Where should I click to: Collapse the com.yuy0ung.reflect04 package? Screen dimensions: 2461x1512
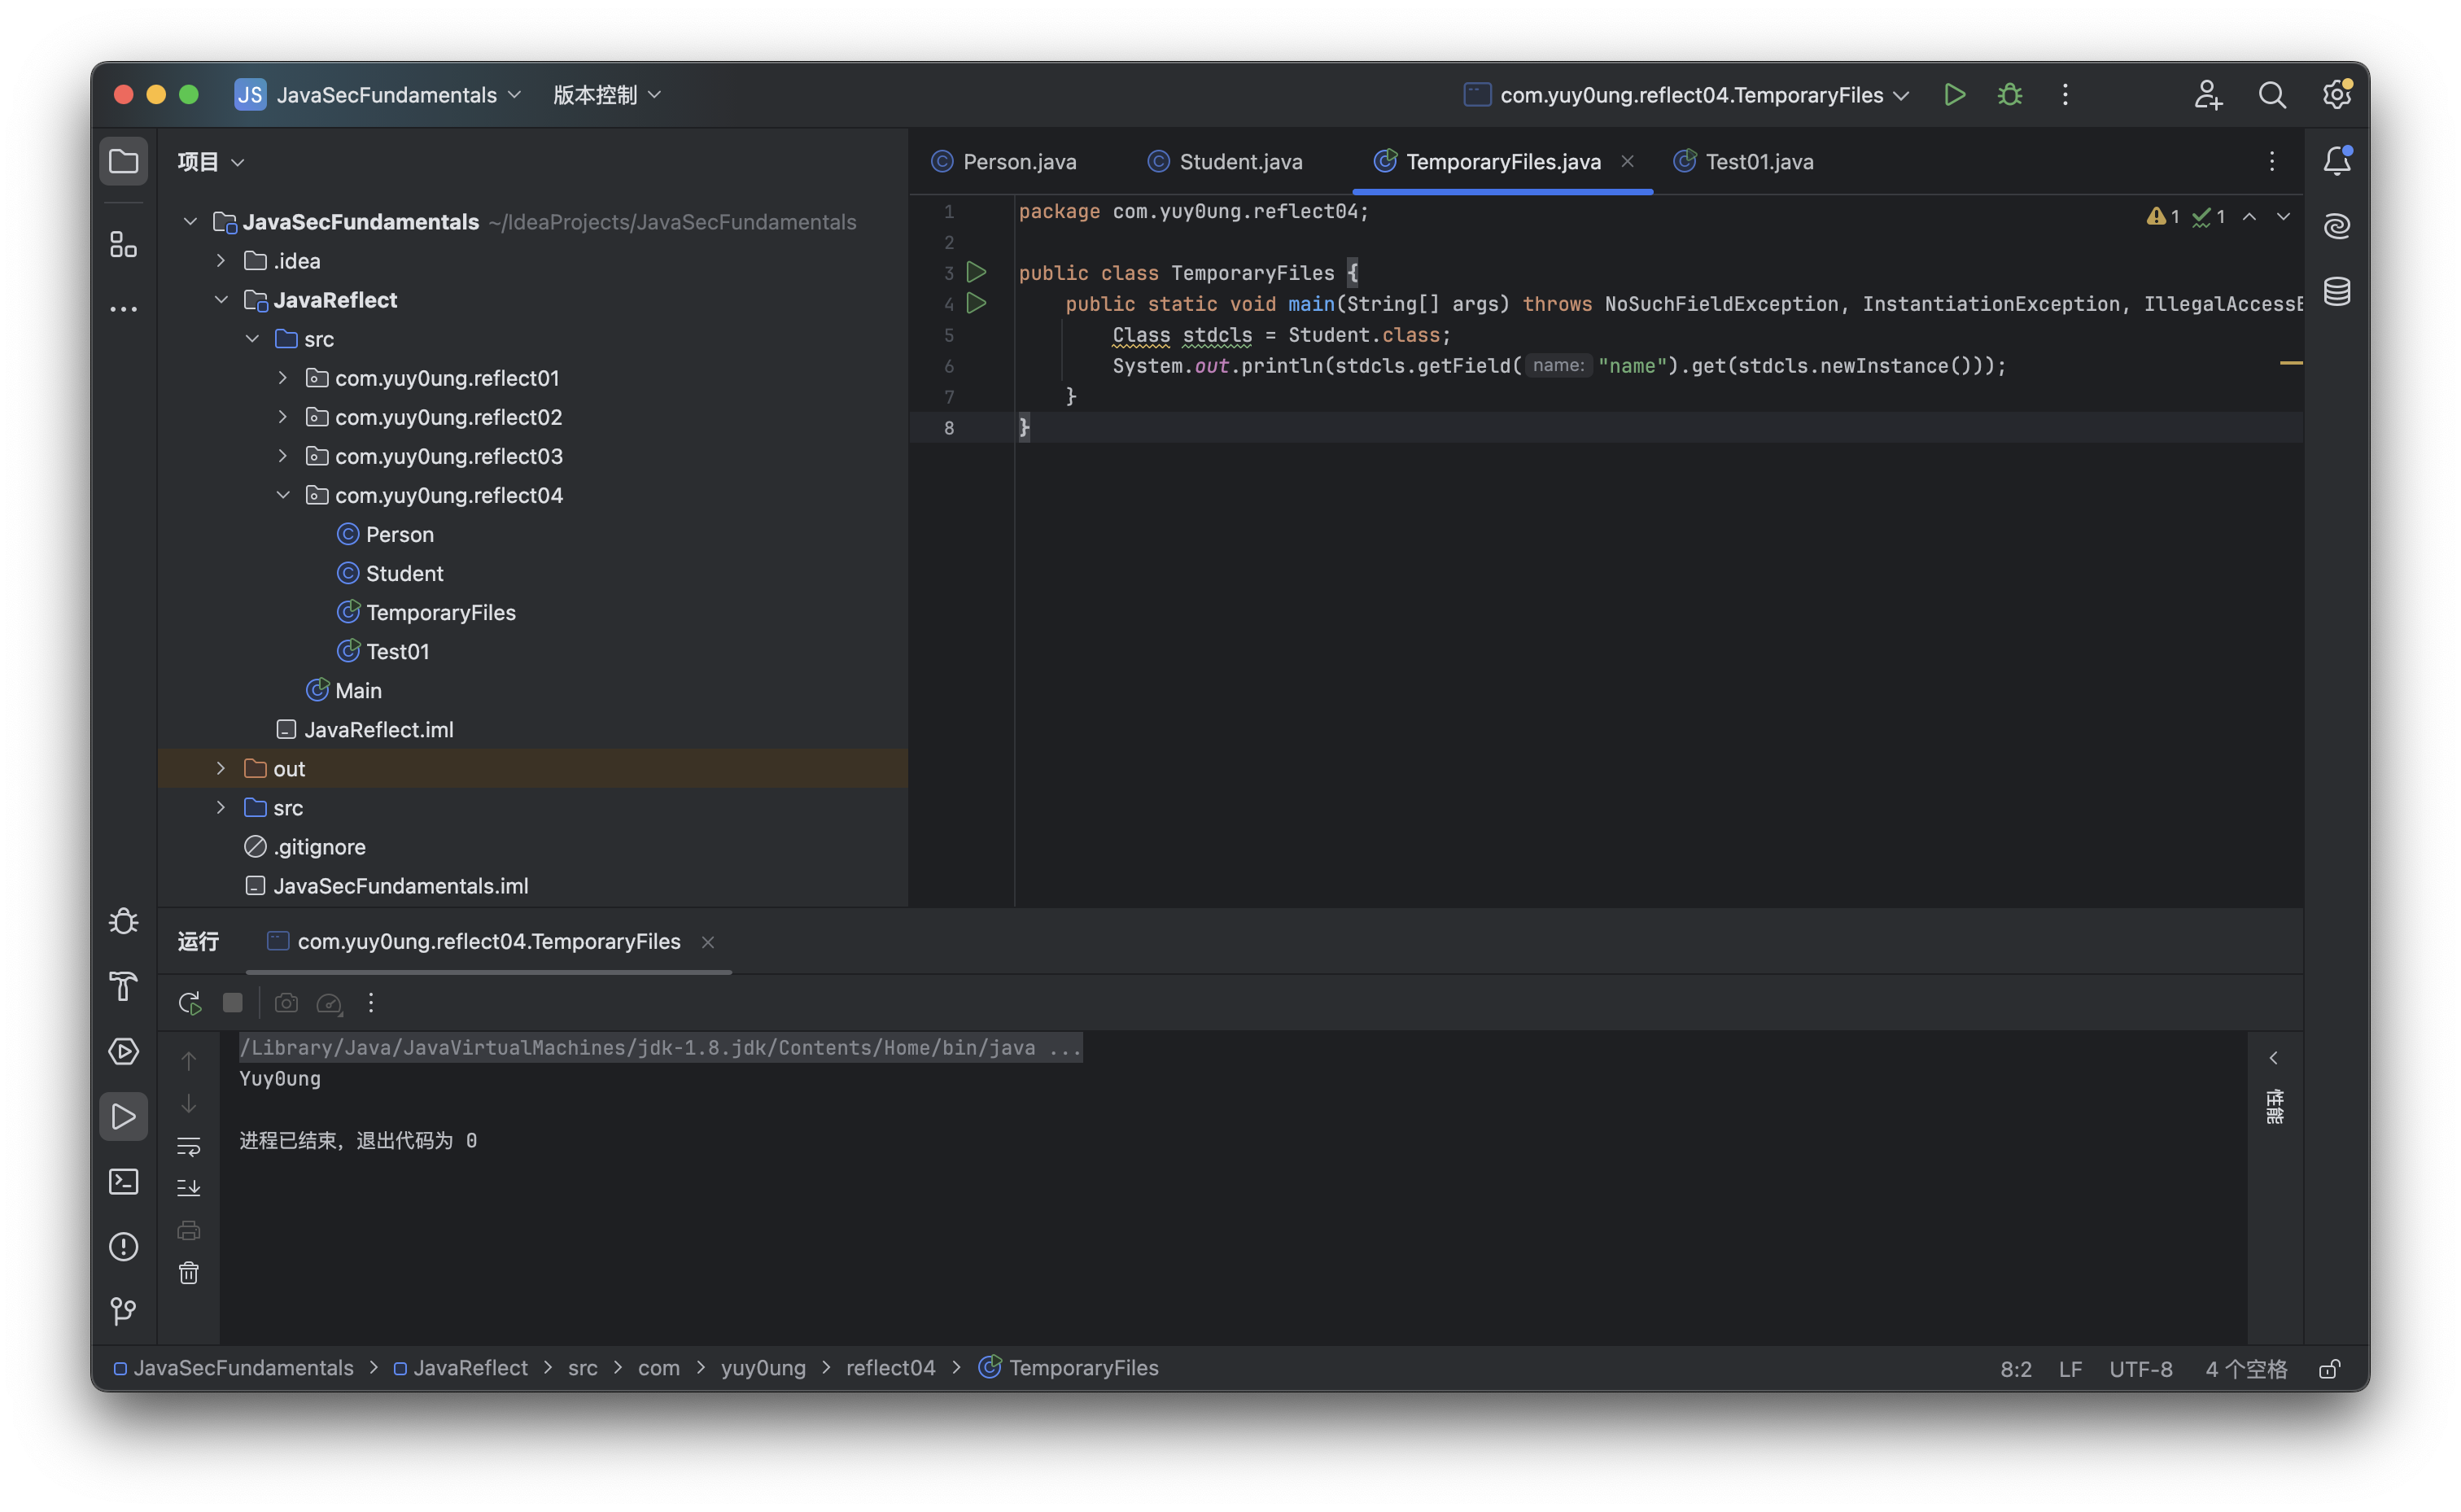click(x=283, y=495)
